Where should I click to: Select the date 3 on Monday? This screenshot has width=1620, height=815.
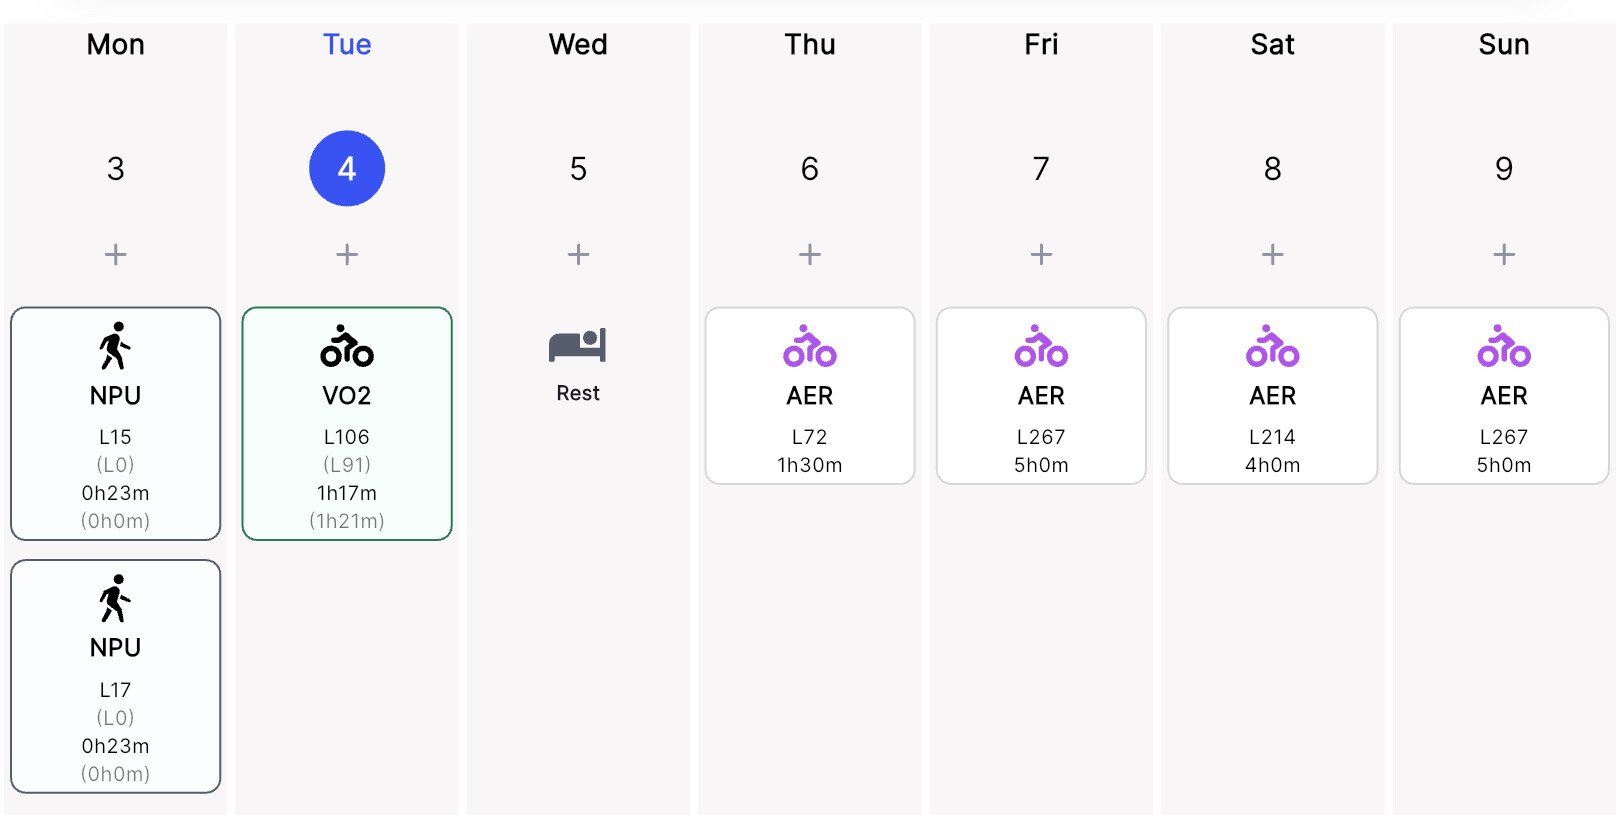click(x=116, y=169)
